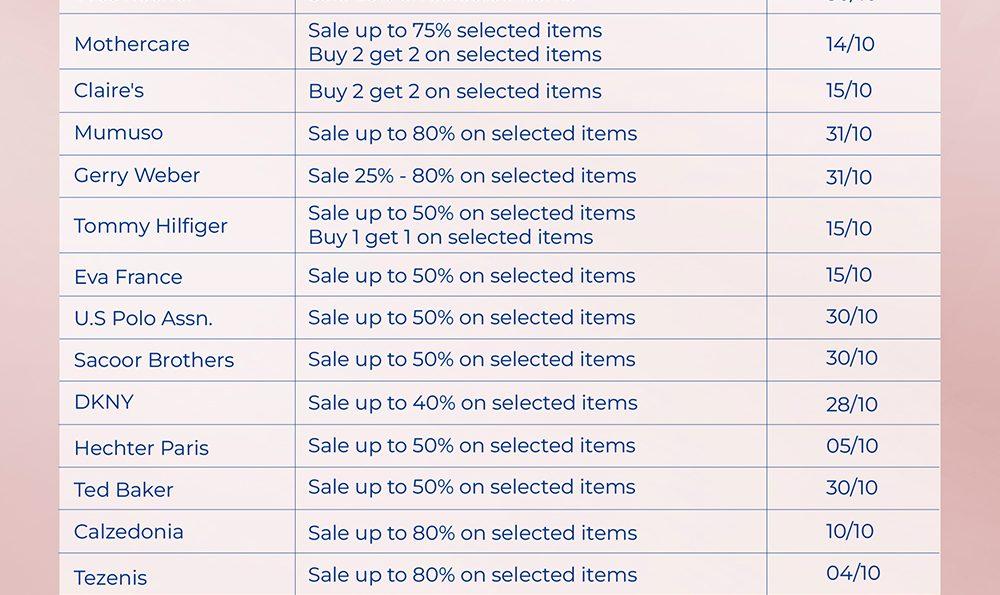Click the Mumuso store name
Screen dimensions: 1000x595
[118, 133]
